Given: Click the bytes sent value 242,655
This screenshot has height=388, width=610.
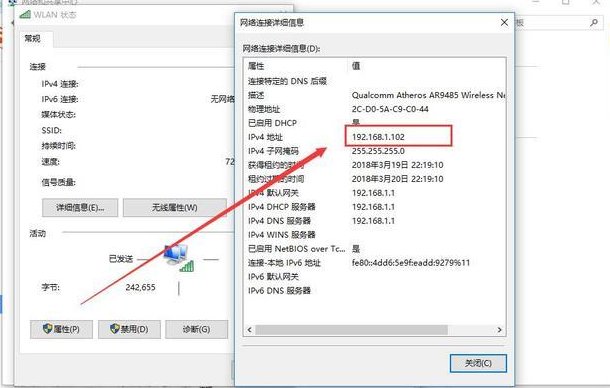Looking at the screenshot, I should pyautogui.click(x=140, y=287).
